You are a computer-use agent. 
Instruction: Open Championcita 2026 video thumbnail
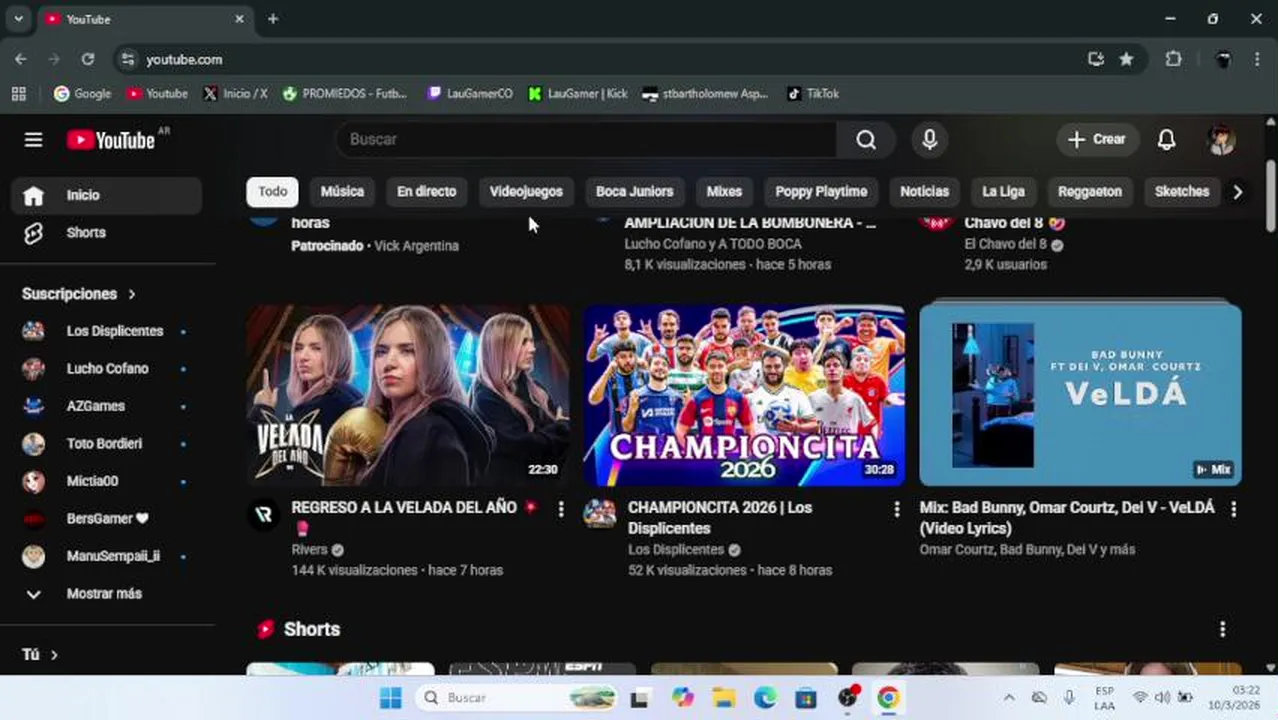click(744, 395)
